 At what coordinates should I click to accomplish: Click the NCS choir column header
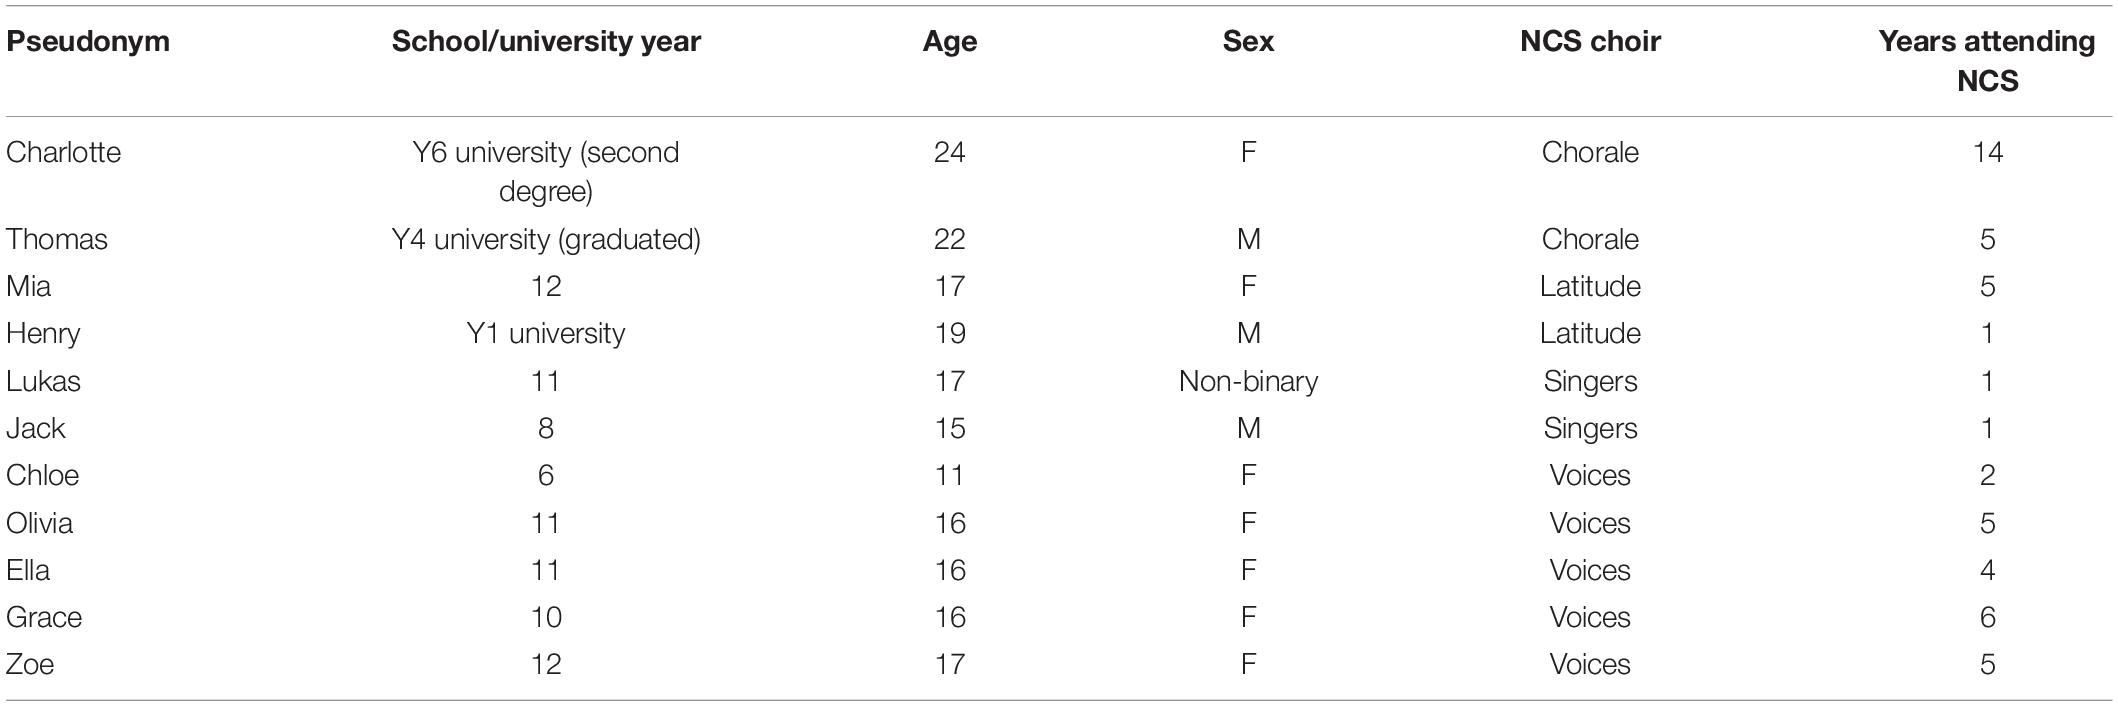[1590, 42]
